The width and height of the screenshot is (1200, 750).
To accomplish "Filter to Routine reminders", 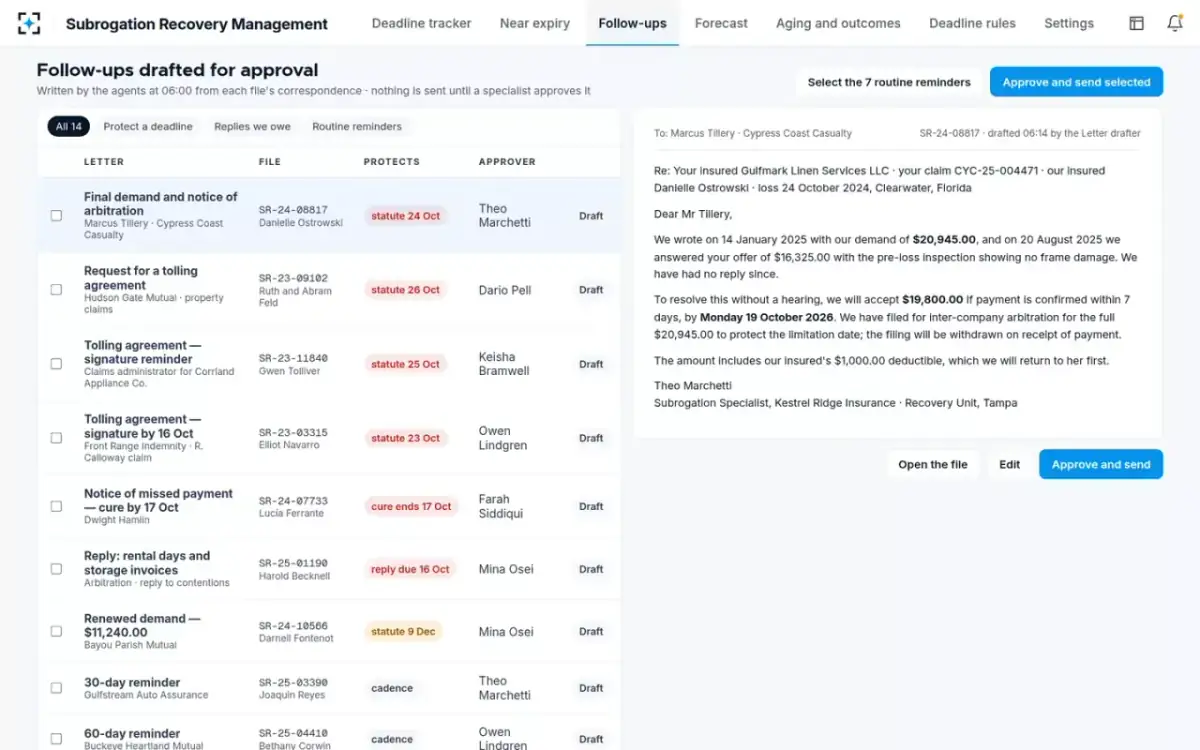I will (x=357, y=127).
